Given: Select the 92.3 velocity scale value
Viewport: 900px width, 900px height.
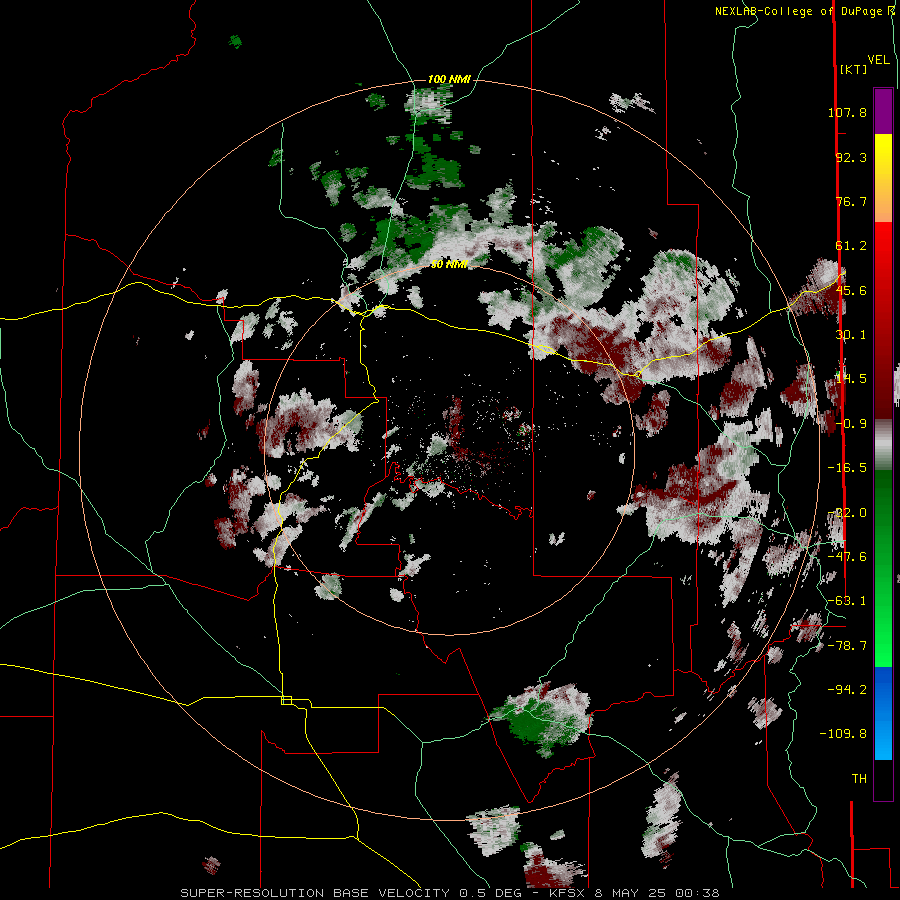Looking at the screenshot, I should click(x=851, y=157).
